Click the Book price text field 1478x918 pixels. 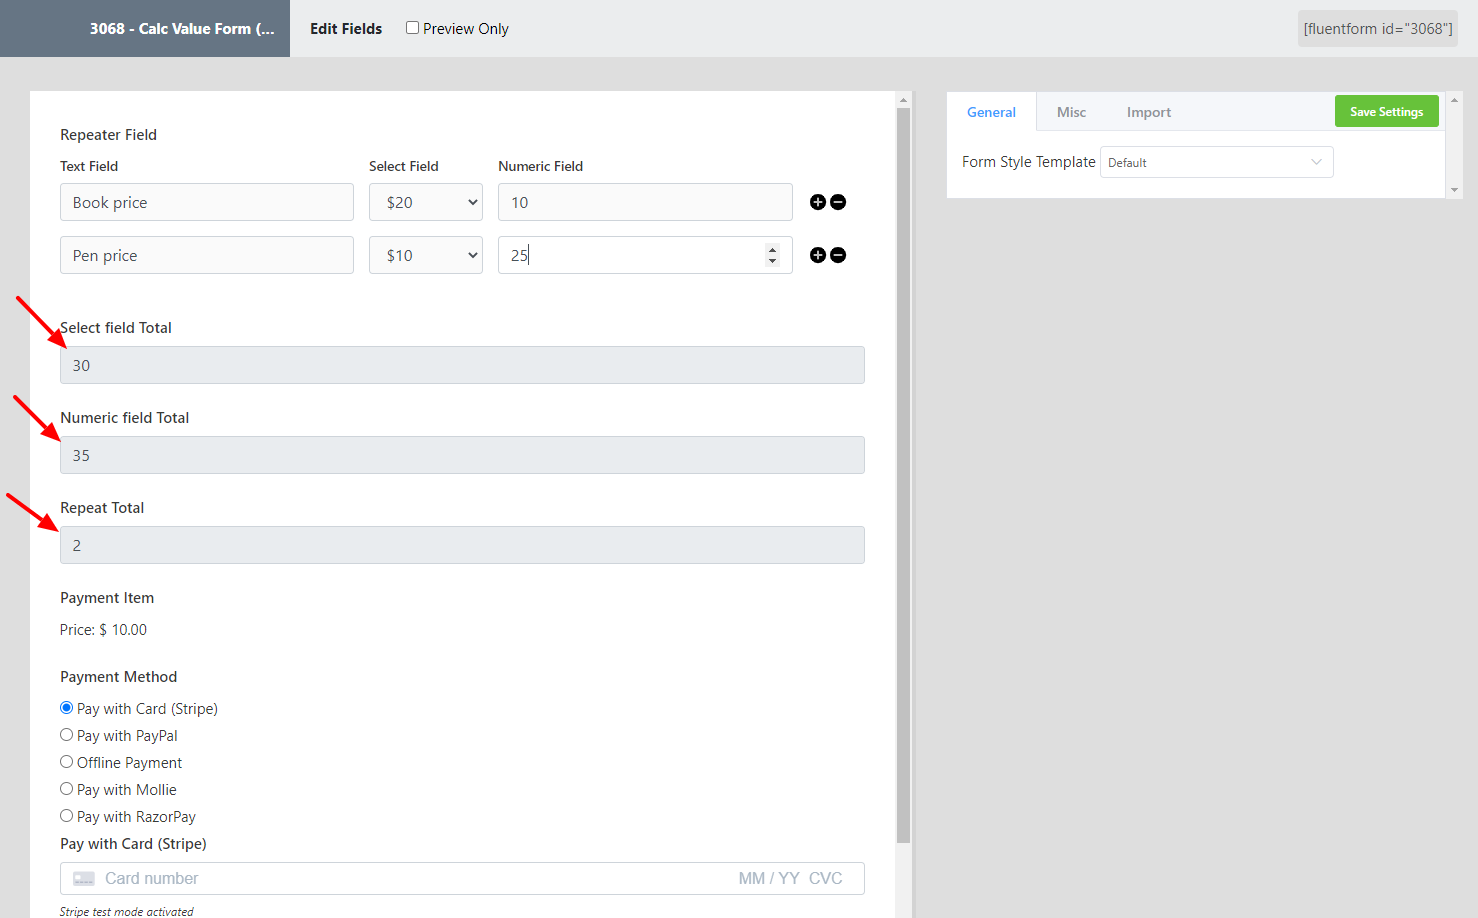click(207, 202)
